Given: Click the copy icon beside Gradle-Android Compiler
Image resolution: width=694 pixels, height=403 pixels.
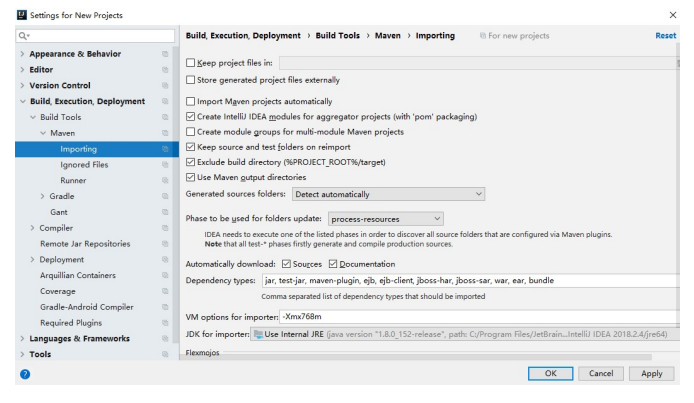Looking at the screenshot, I should click(x=165, y=307).
